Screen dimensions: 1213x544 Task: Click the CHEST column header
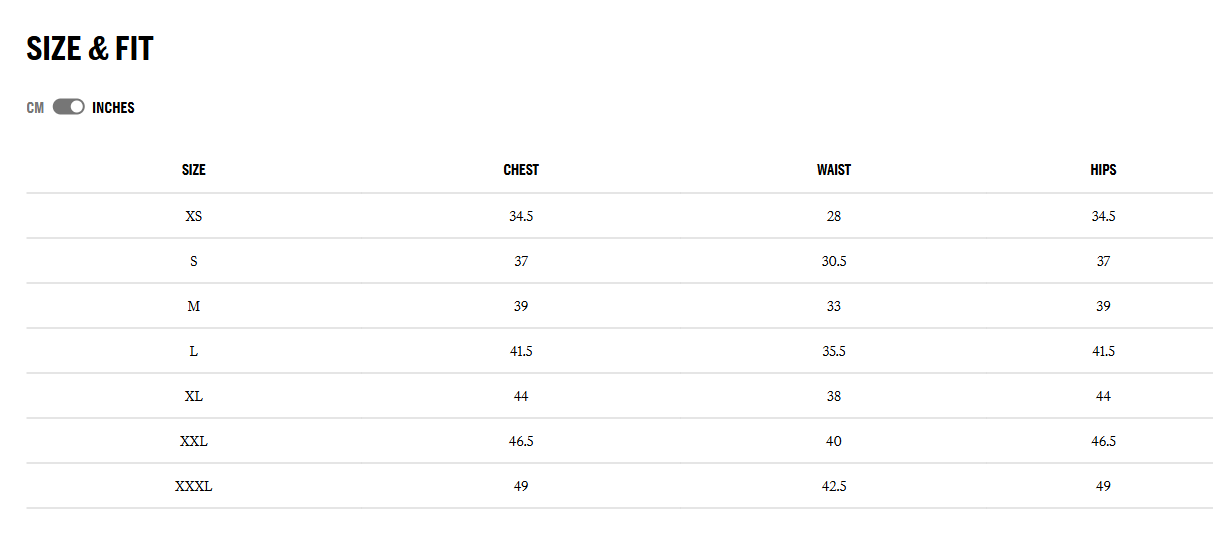tap(521, 170)
